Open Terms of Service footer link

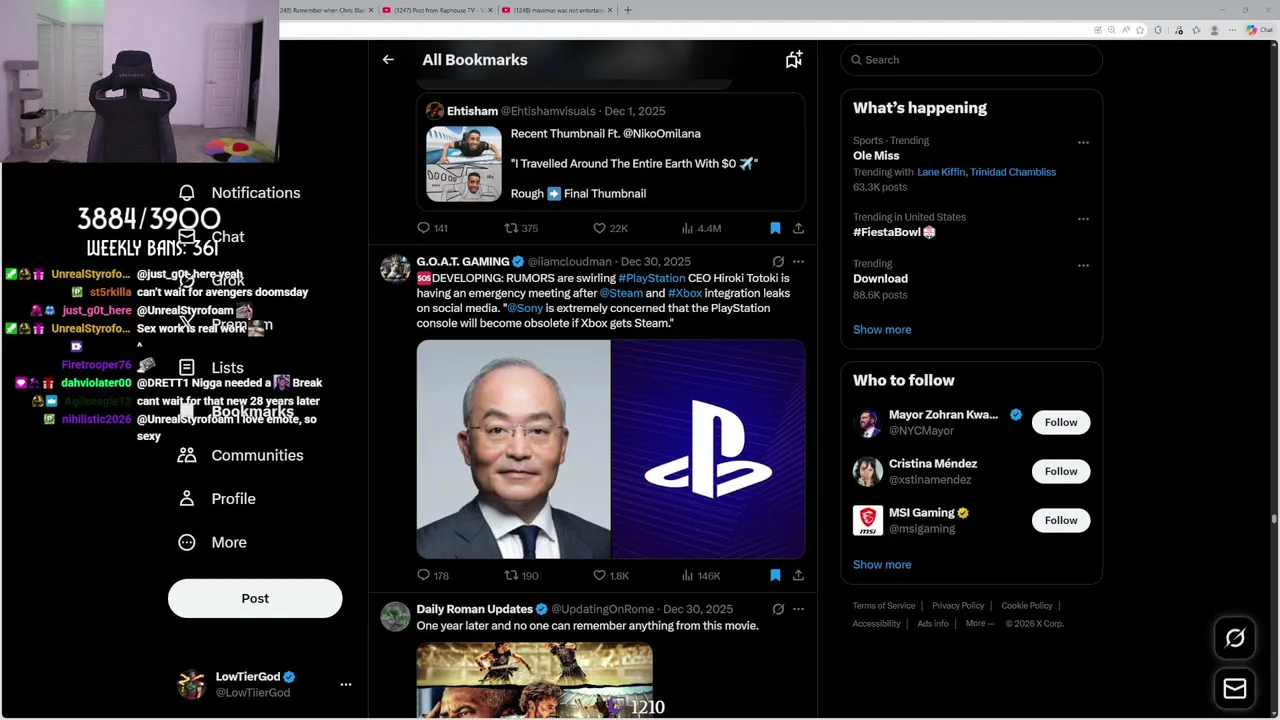coord(884,605)
